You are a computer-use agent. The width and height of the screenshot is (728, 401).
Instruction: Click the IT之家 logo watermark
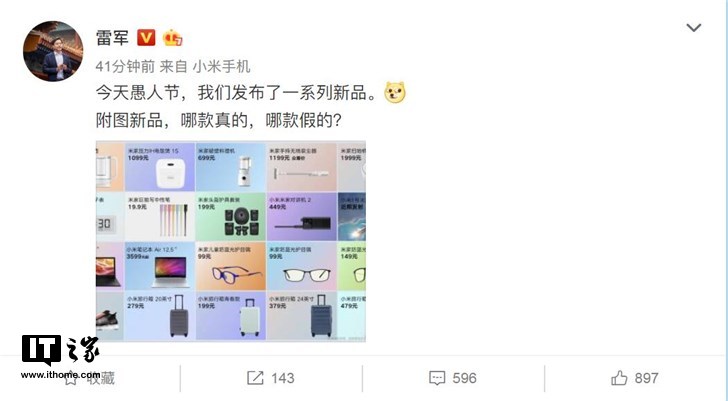(x=60, y=356)
